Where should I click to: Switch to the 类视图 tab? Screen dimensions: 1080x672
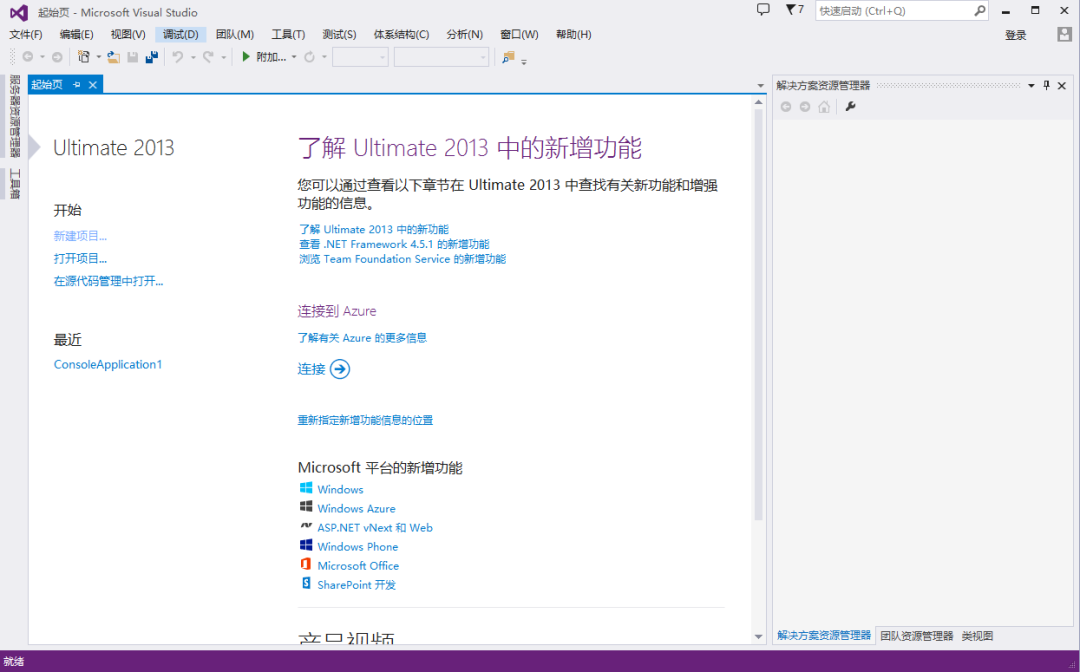point(977,636)
